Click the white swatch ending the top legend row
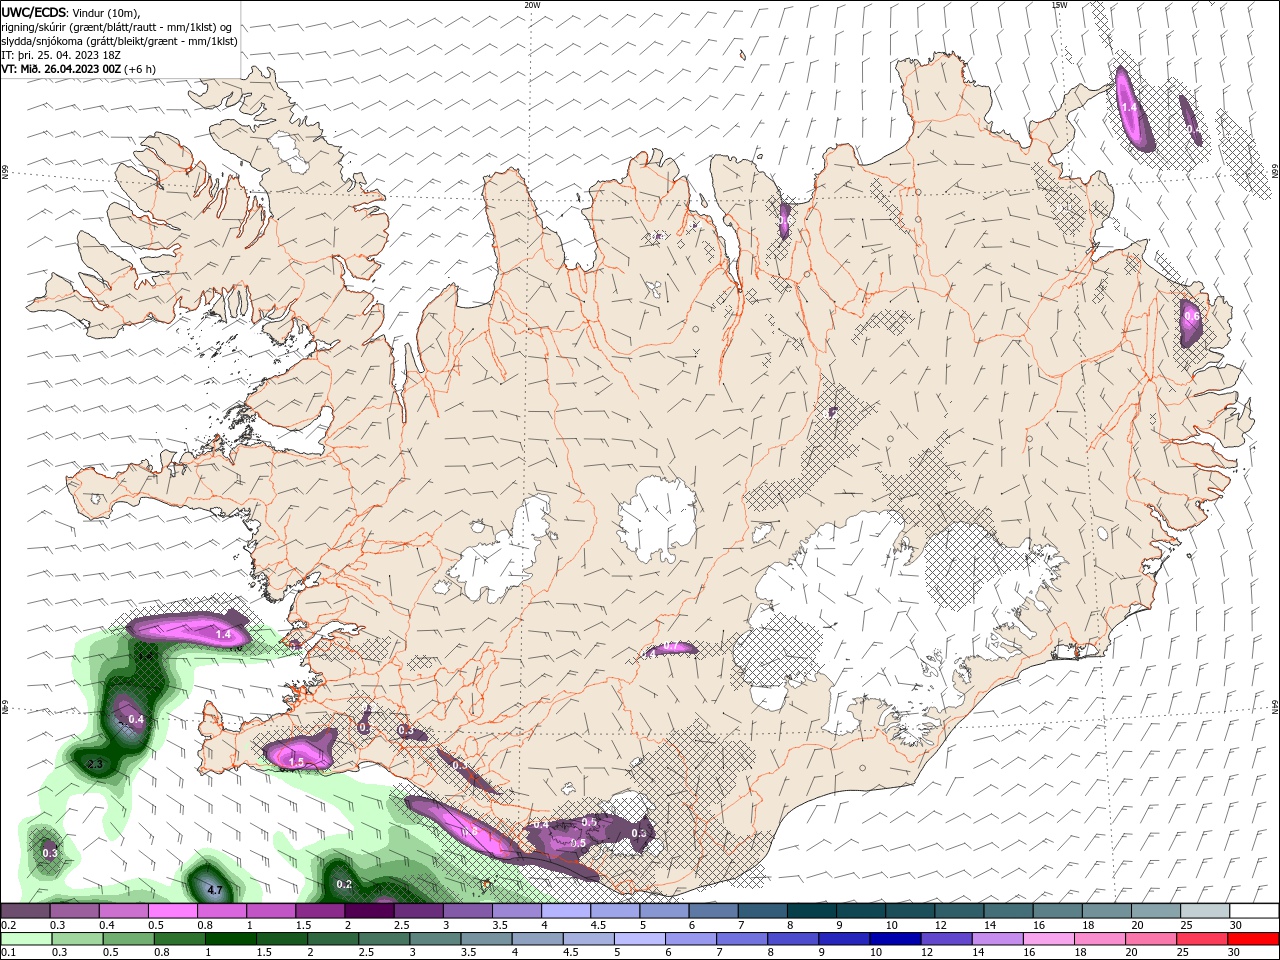 [x=1255, y=911]
